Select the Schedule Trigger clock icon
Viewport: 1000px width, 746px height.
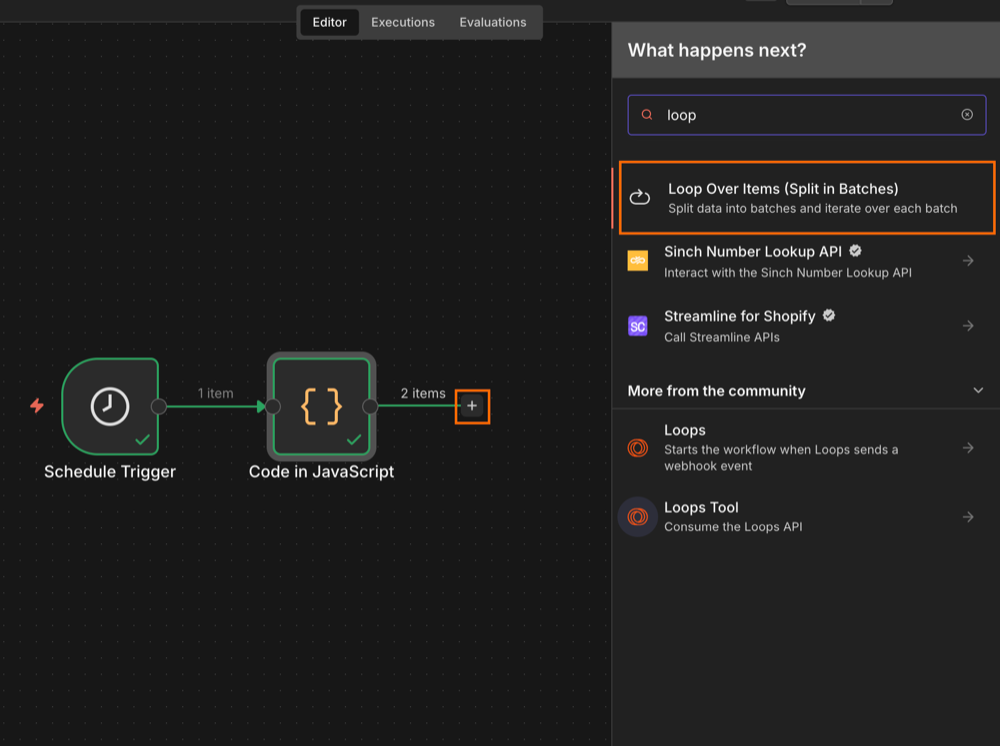(110, 407)
